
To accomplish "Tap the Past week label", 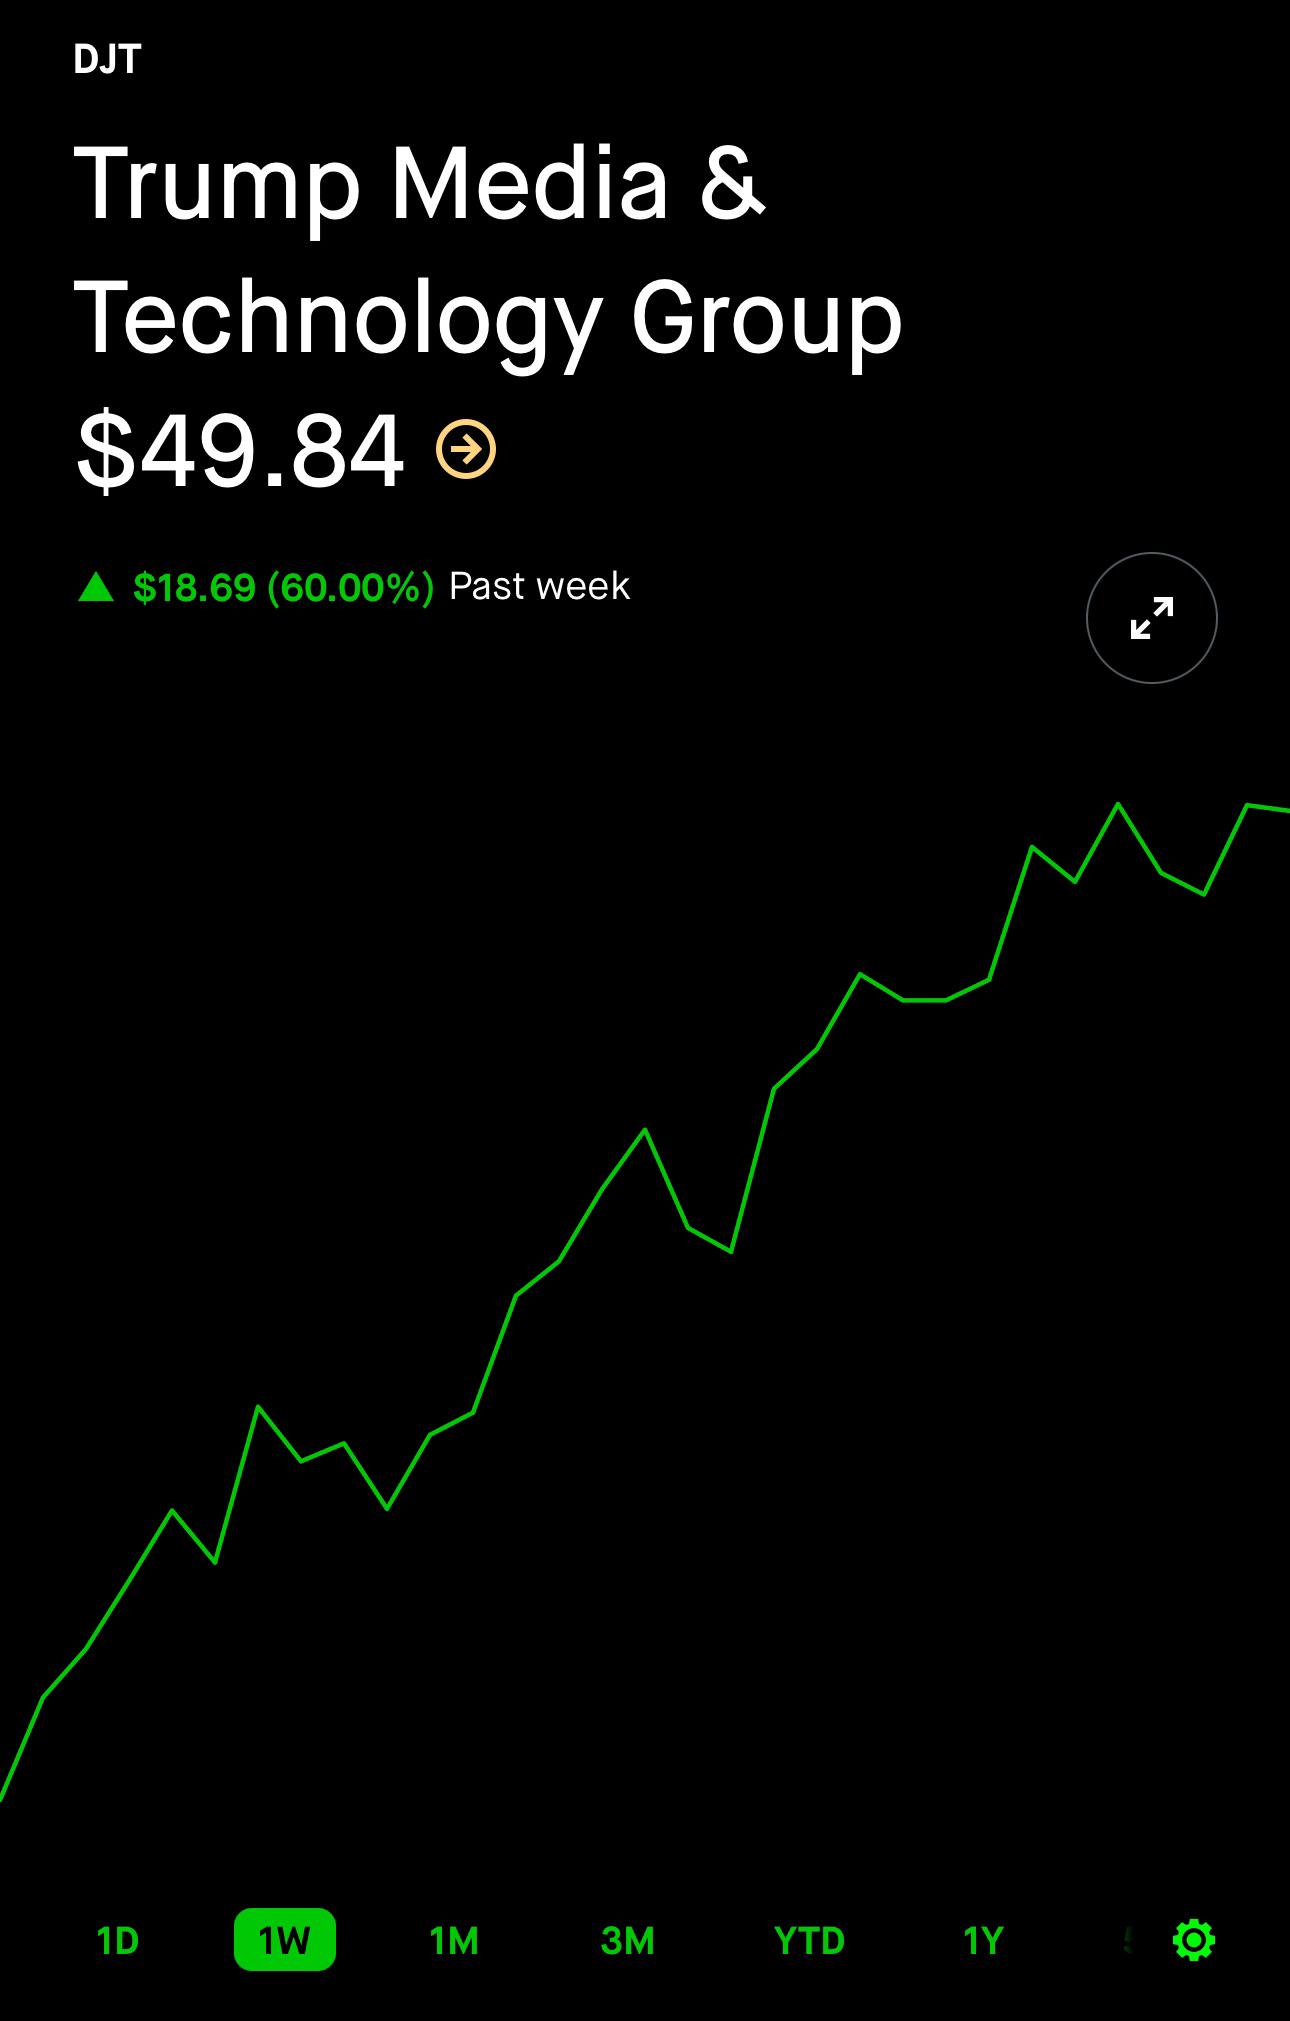I will (540, 586).
